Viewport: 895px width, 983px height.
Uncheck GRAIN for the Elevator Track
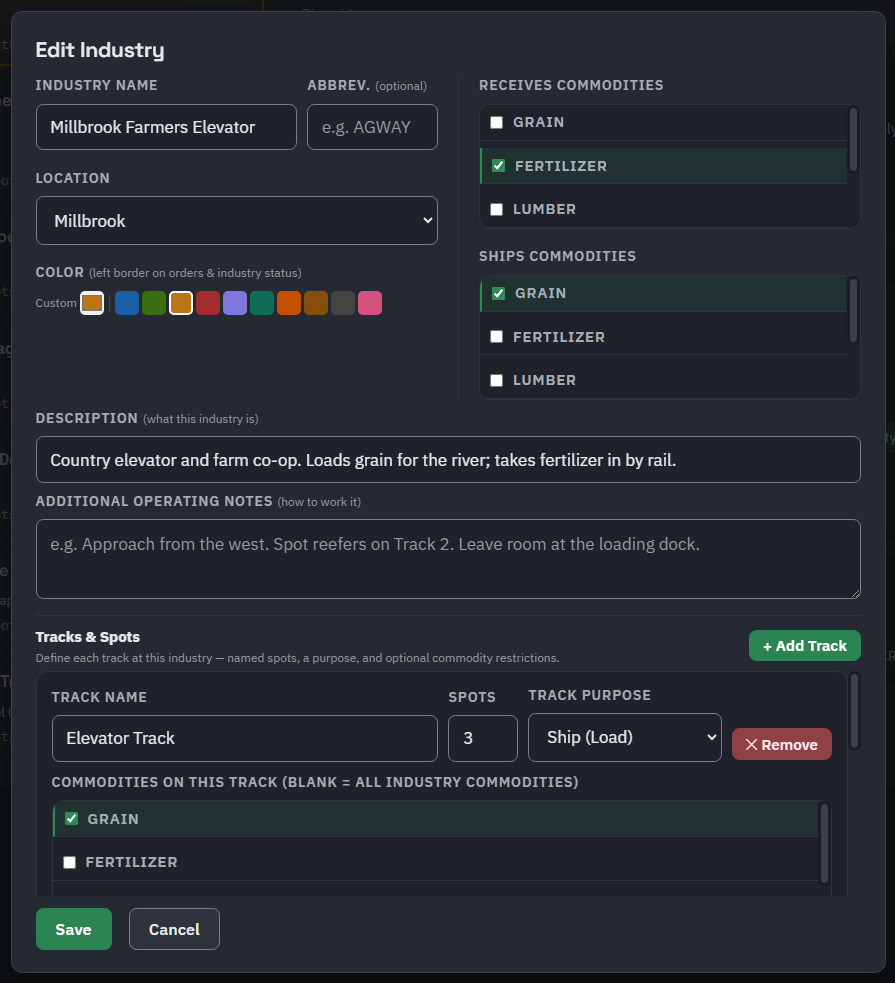click(71, 819)
